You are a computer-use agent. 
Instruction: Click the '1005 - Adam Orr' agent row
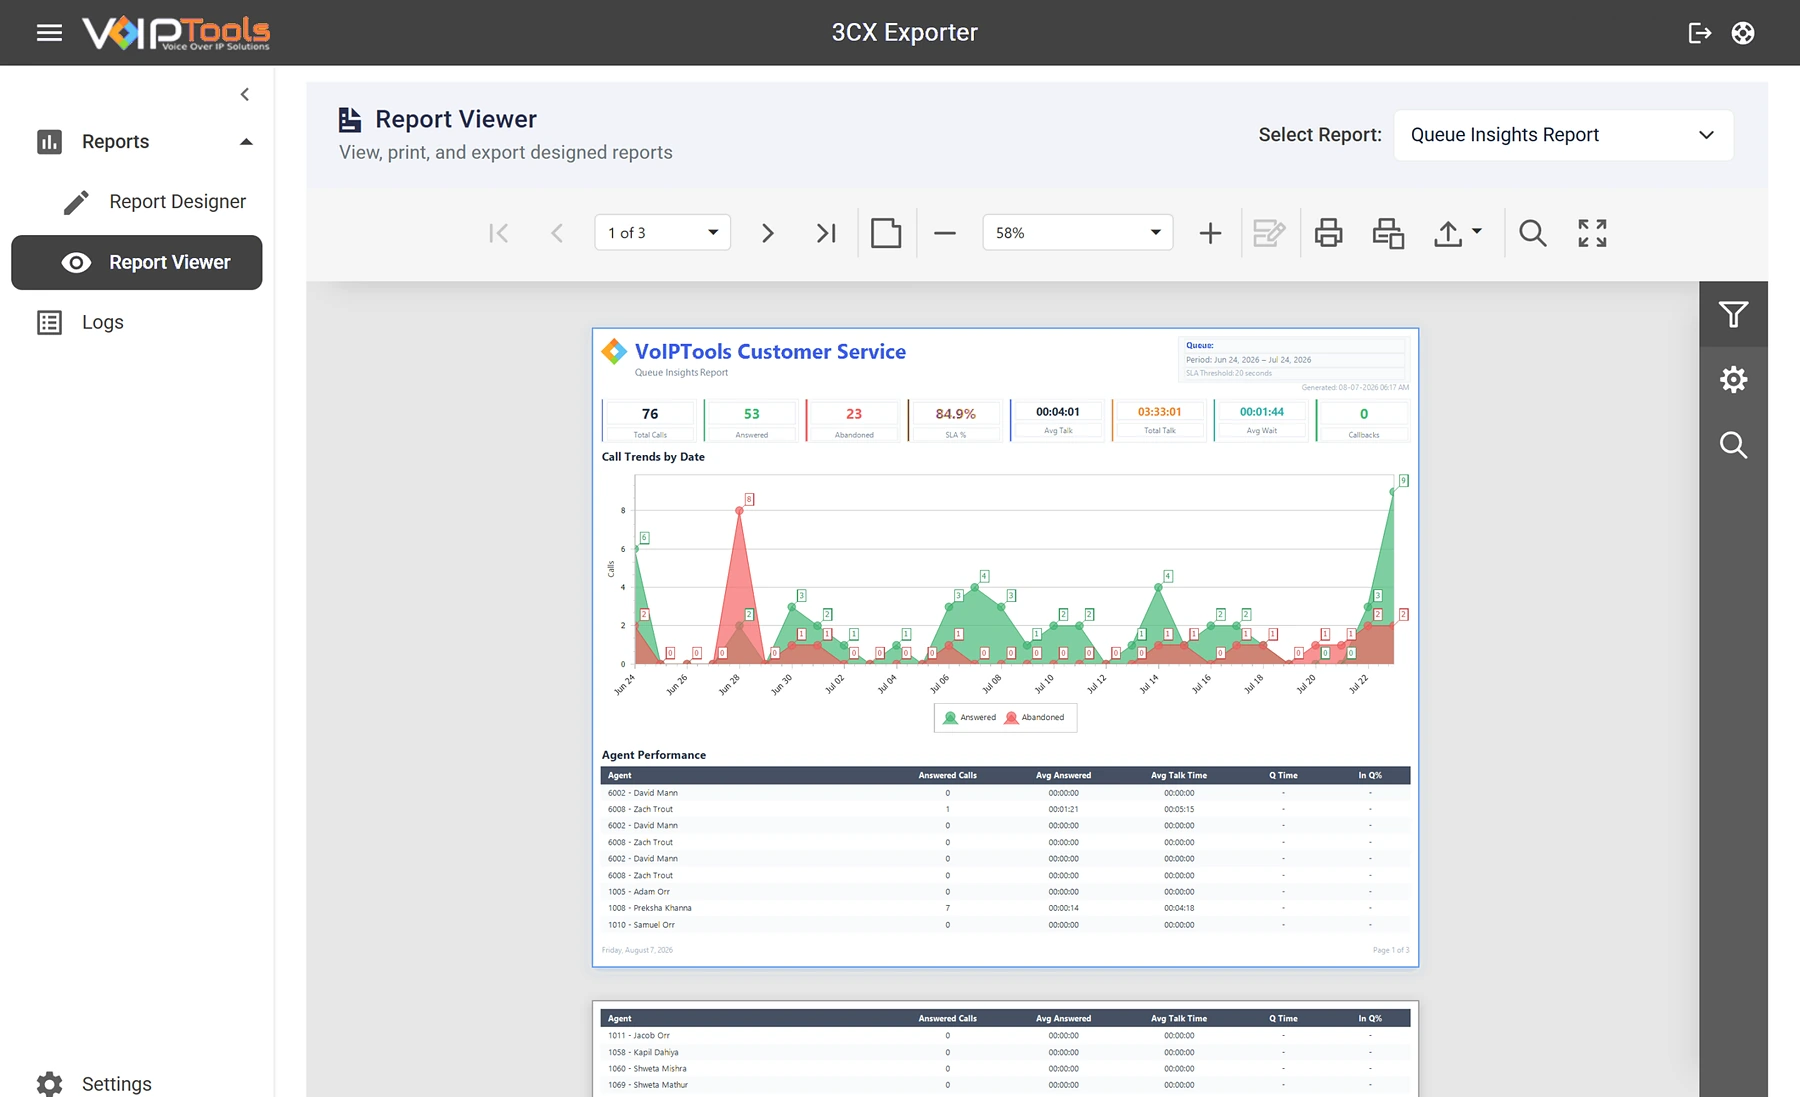1005,892
